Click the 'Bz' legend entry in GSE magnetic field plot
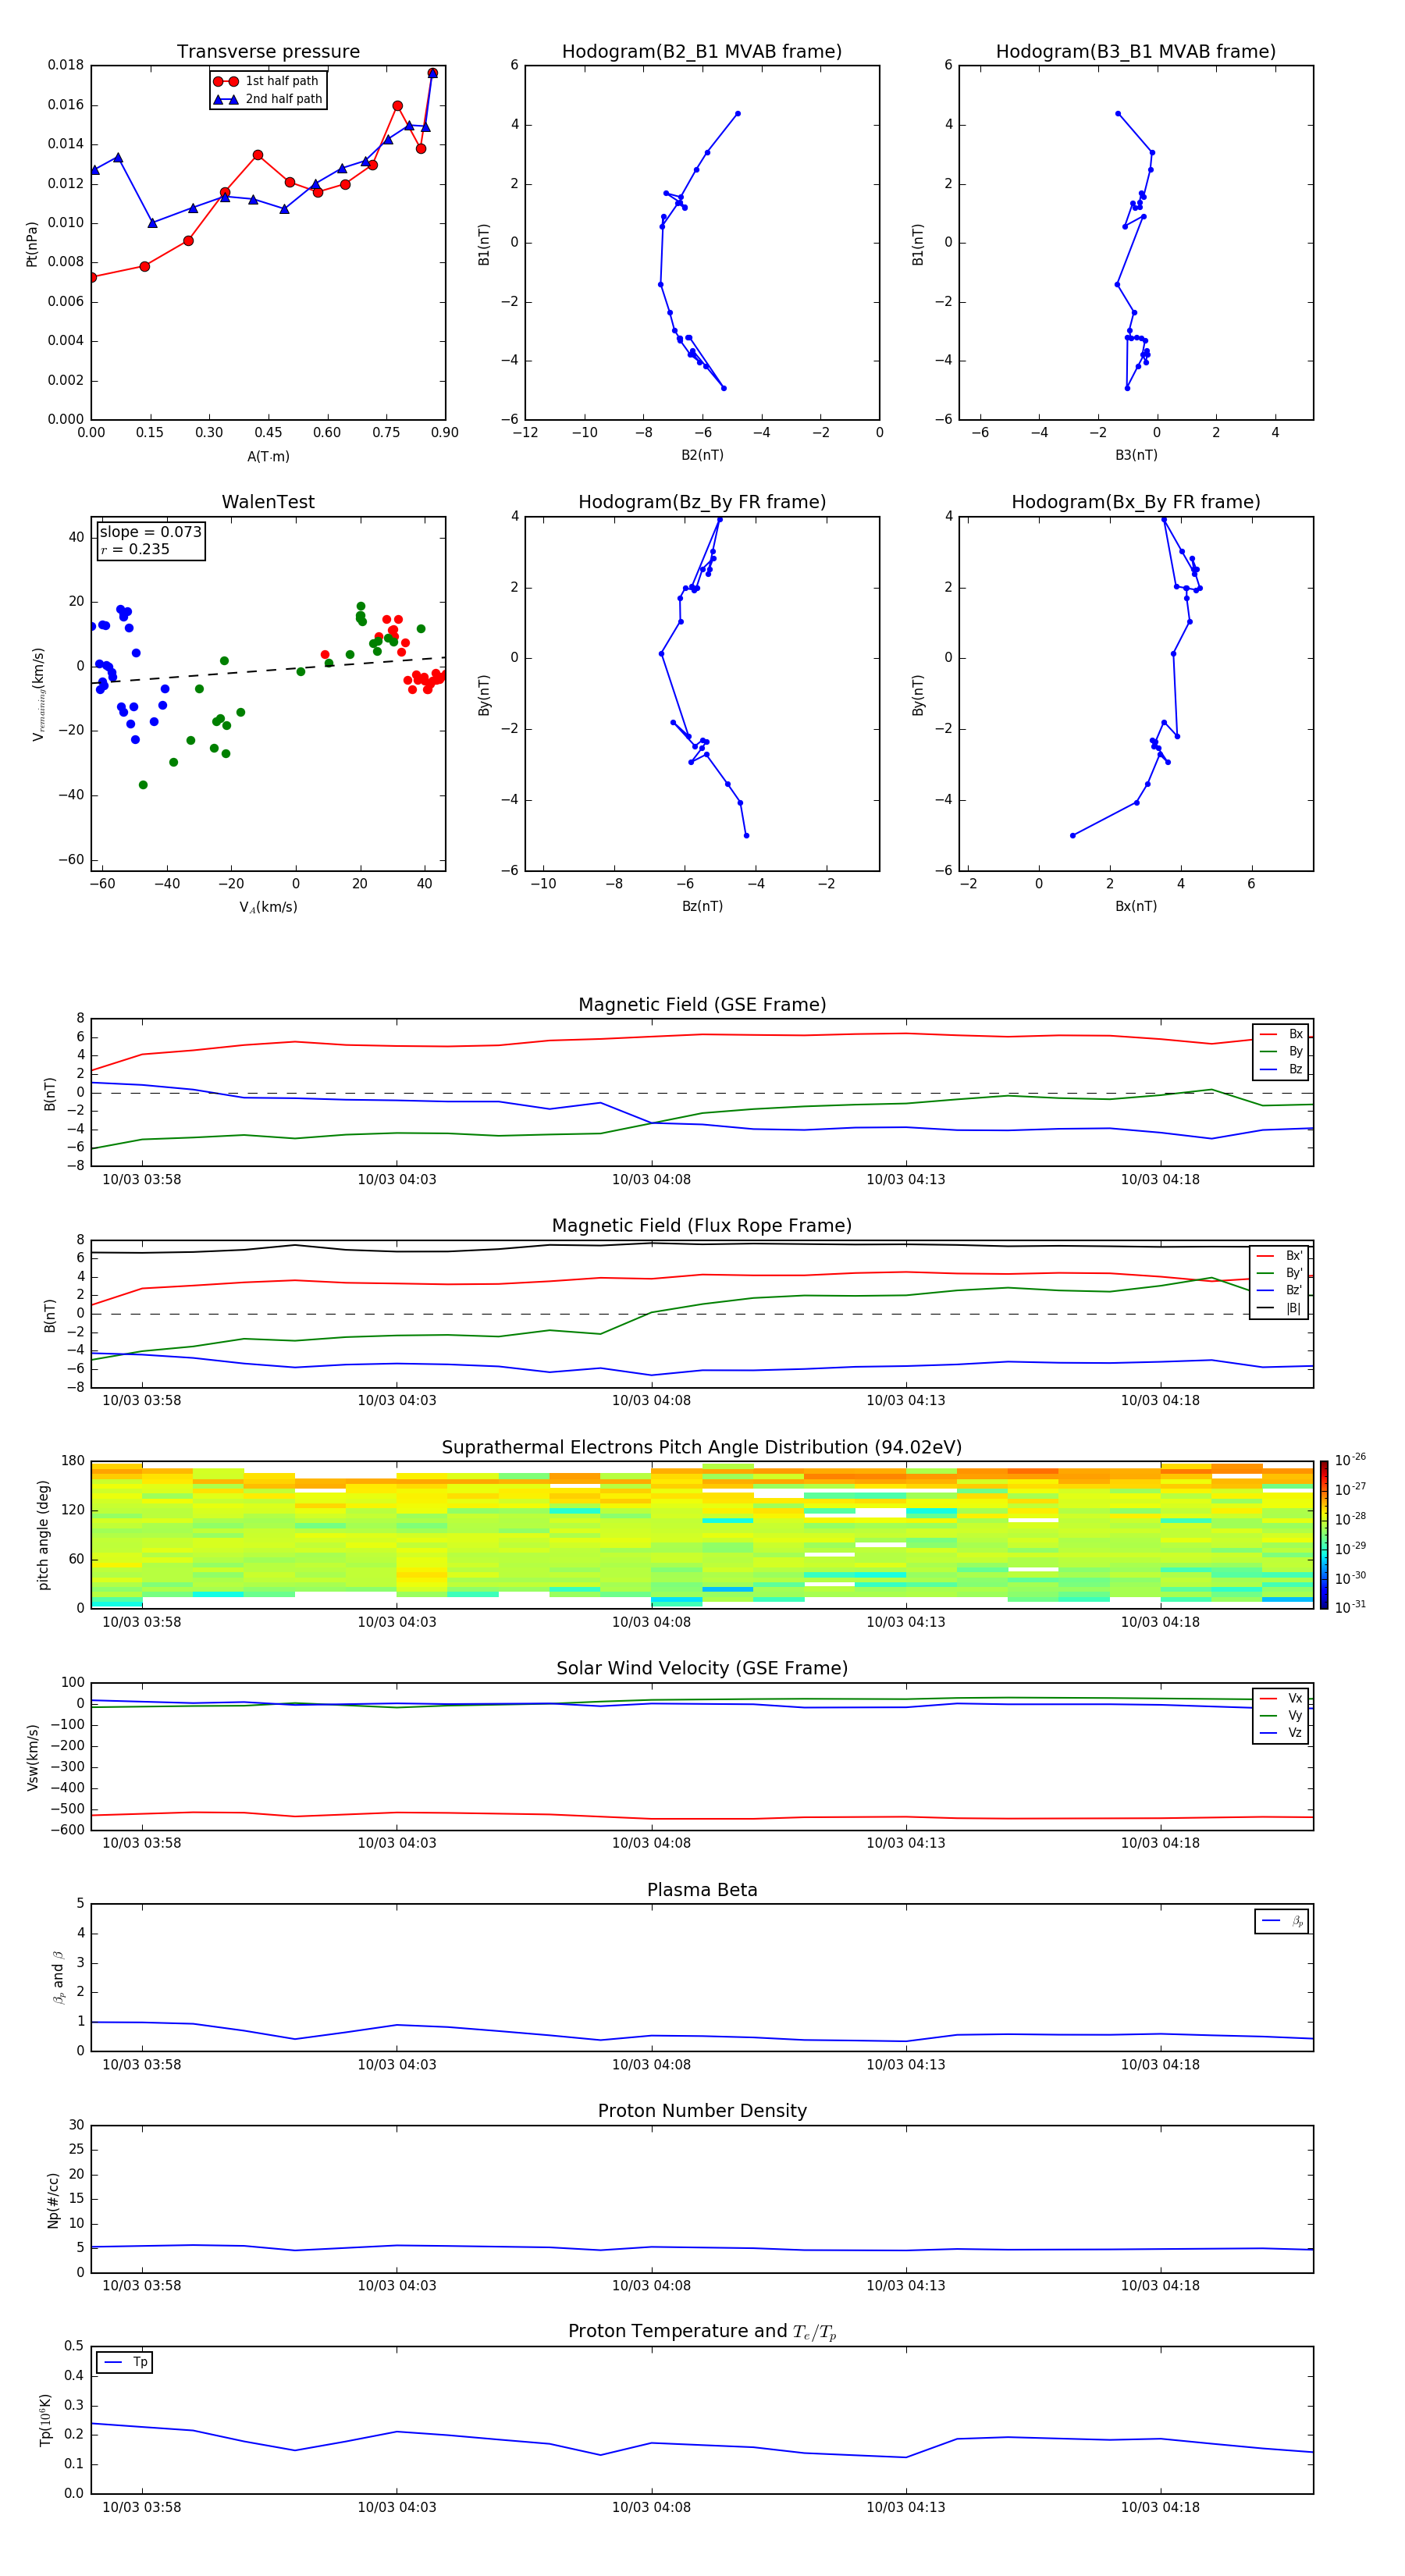Viewport: 1405px width, 2576px height. click(1281, 1070)
